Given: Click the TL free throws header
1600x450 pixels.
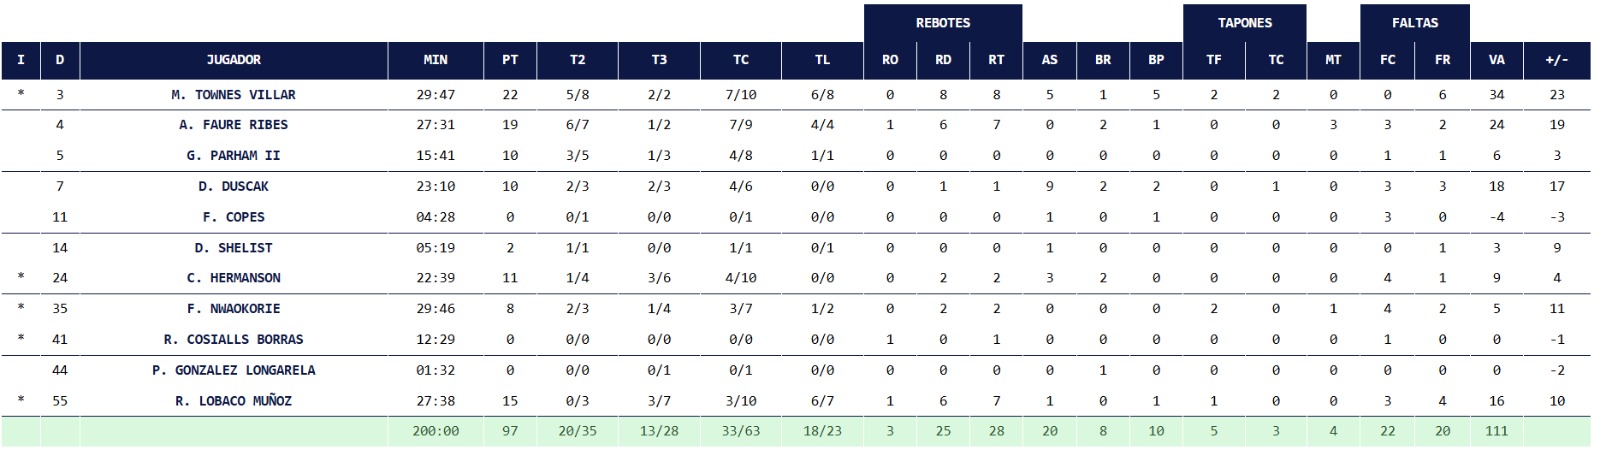Looking at the screenshot, I should click(x=822, y=60).
